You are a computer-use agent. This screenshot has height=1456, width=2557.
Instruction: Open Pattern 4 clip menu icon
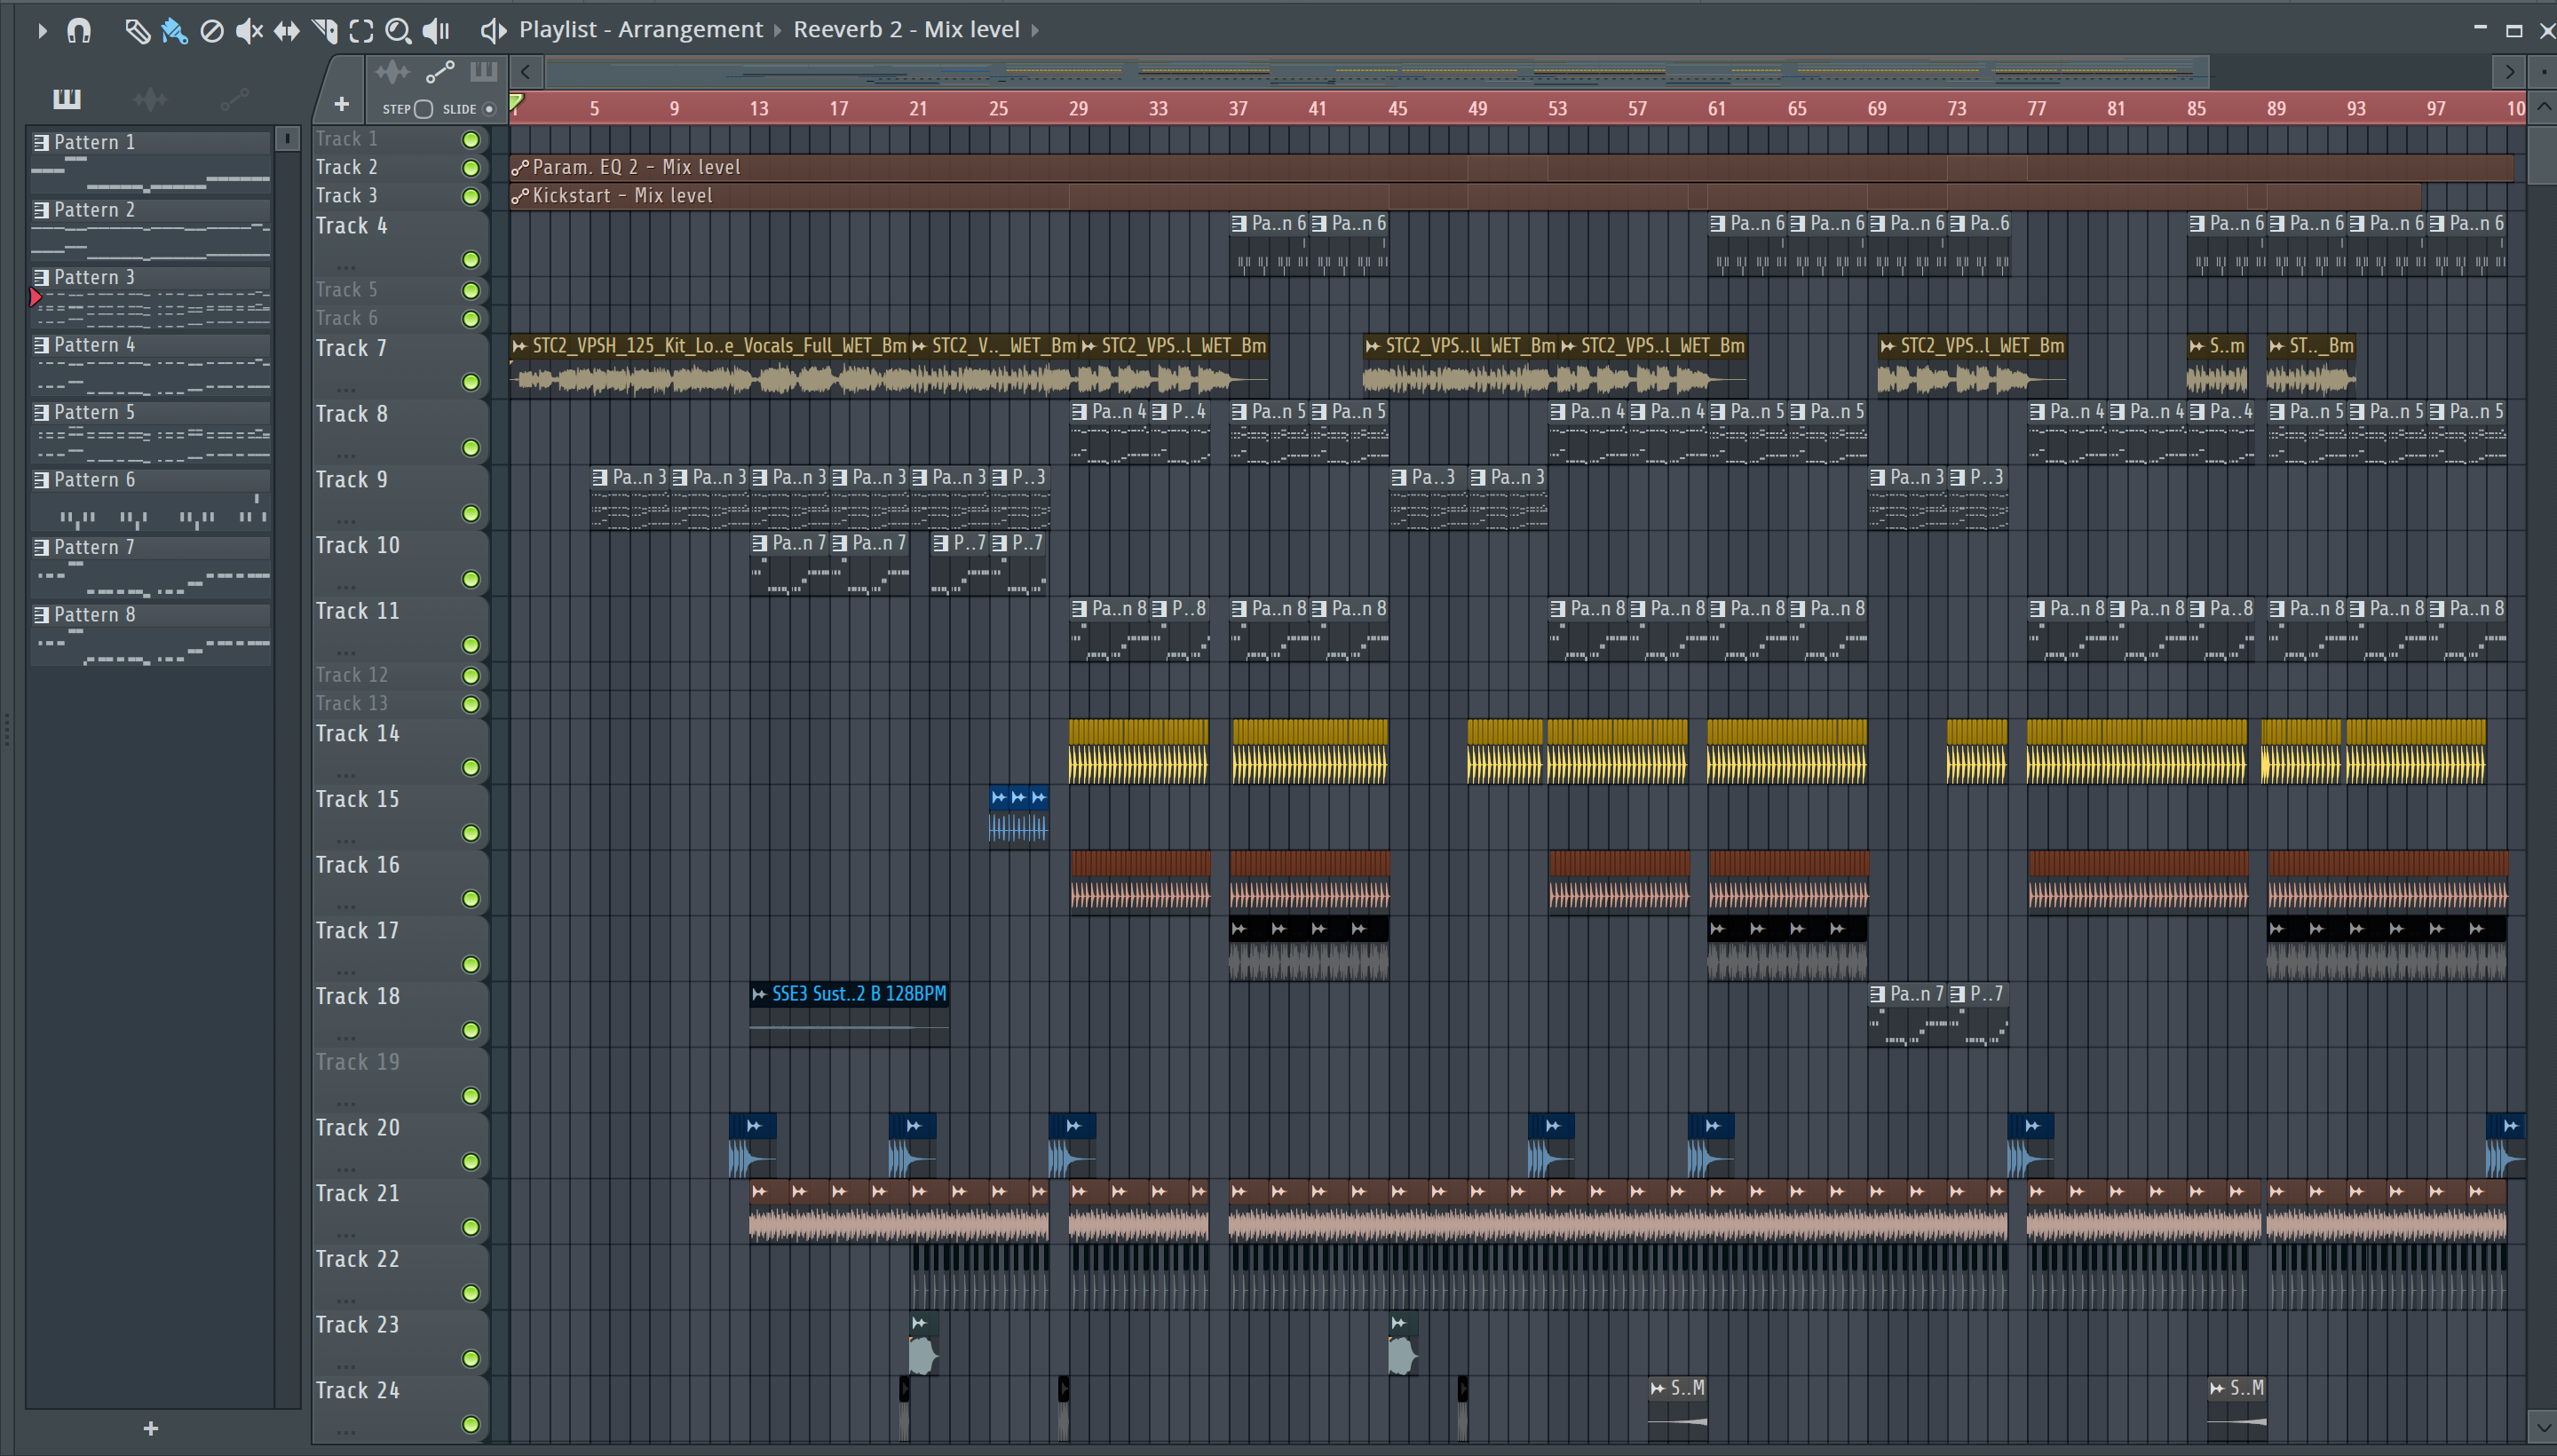41,345
